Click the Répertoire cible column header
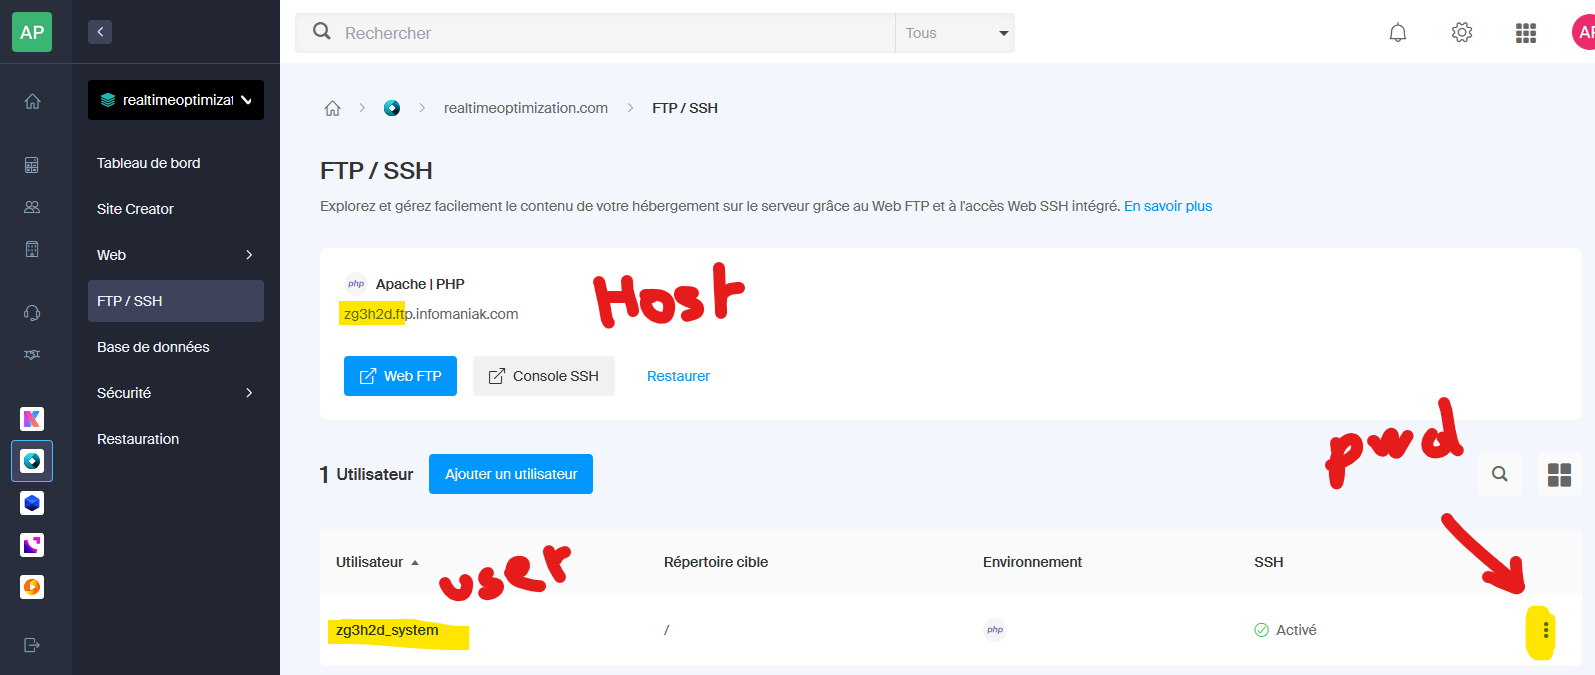This screenshot has height=675, width=1595. tap(716, 562)
